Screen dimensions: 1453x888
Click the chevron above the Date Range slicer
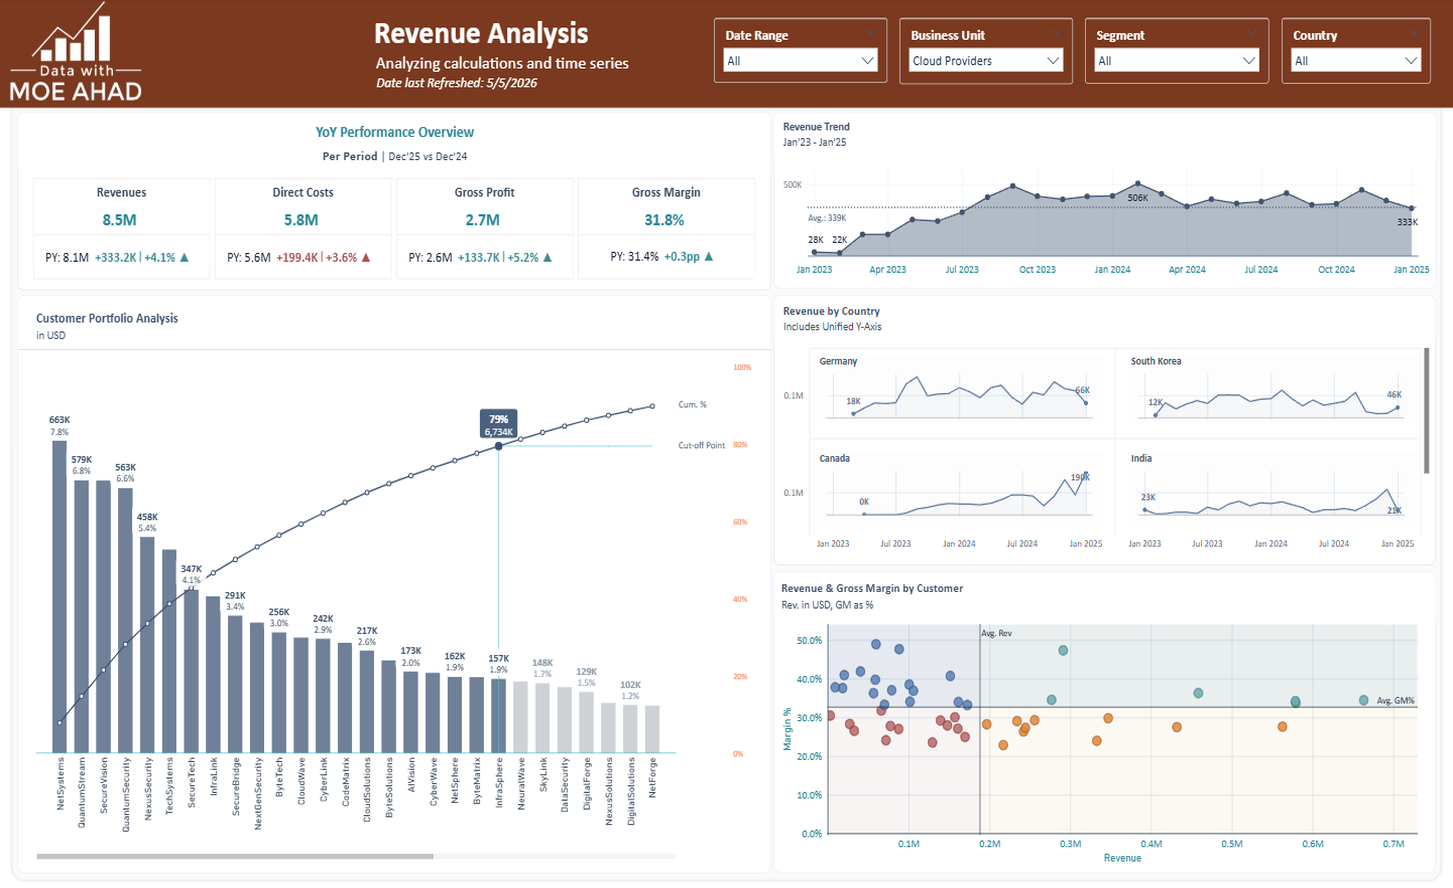(x=871, y=35)
